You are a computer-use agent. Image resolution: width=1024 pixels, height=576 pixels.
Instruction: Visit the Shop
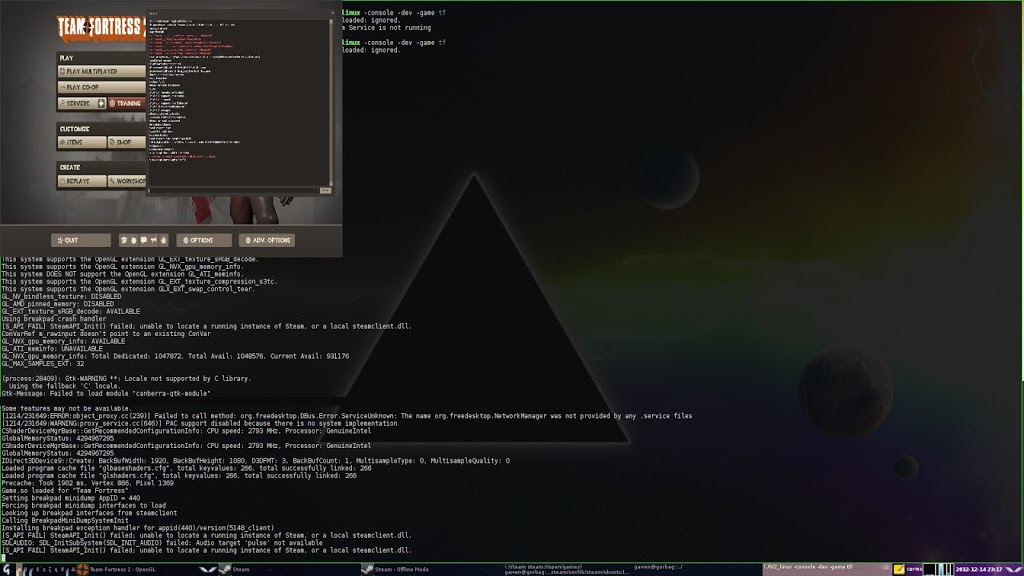coord(127,142)
